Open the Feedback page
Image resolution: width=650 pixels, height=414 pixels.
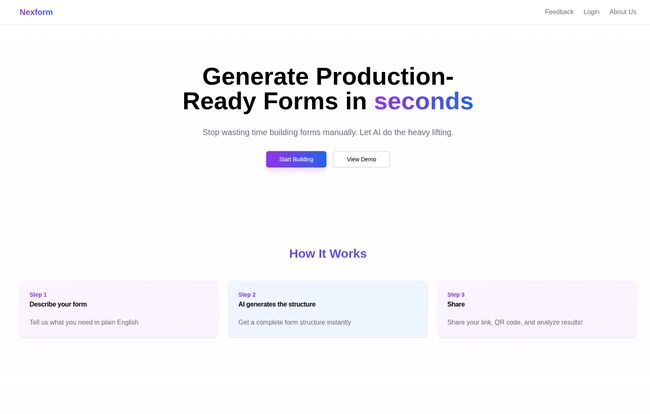pos(559,12)
